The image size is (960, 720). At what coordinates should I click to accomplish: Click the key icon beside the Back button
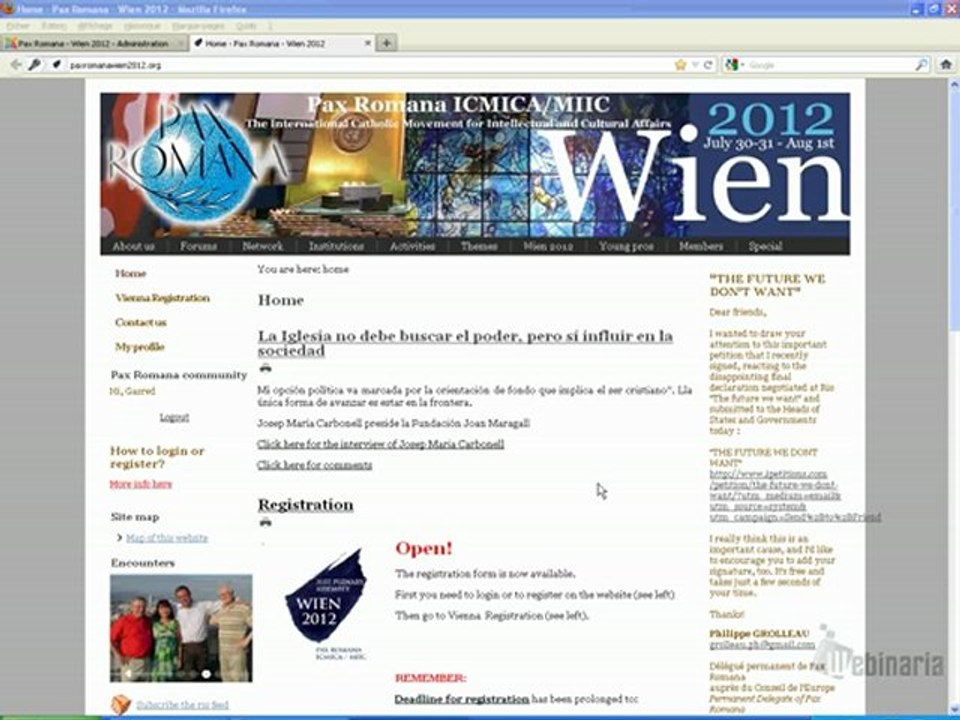click(35, 64)
